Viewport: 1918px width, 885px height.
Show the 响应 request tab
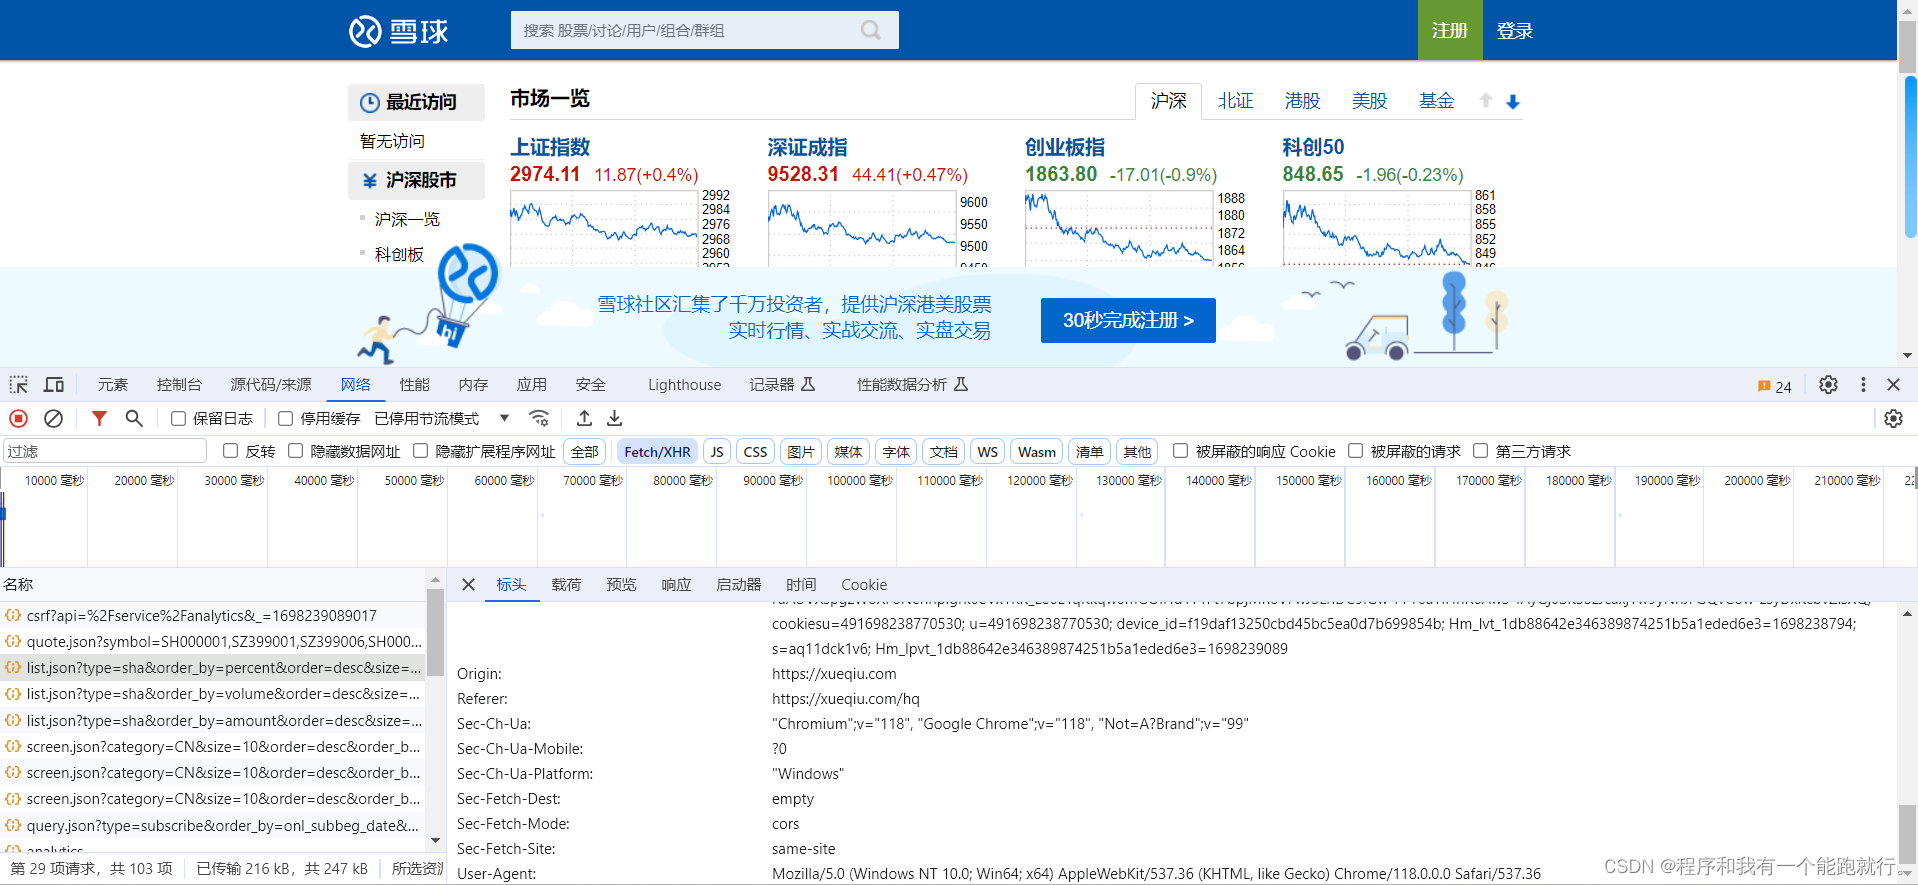676,585
